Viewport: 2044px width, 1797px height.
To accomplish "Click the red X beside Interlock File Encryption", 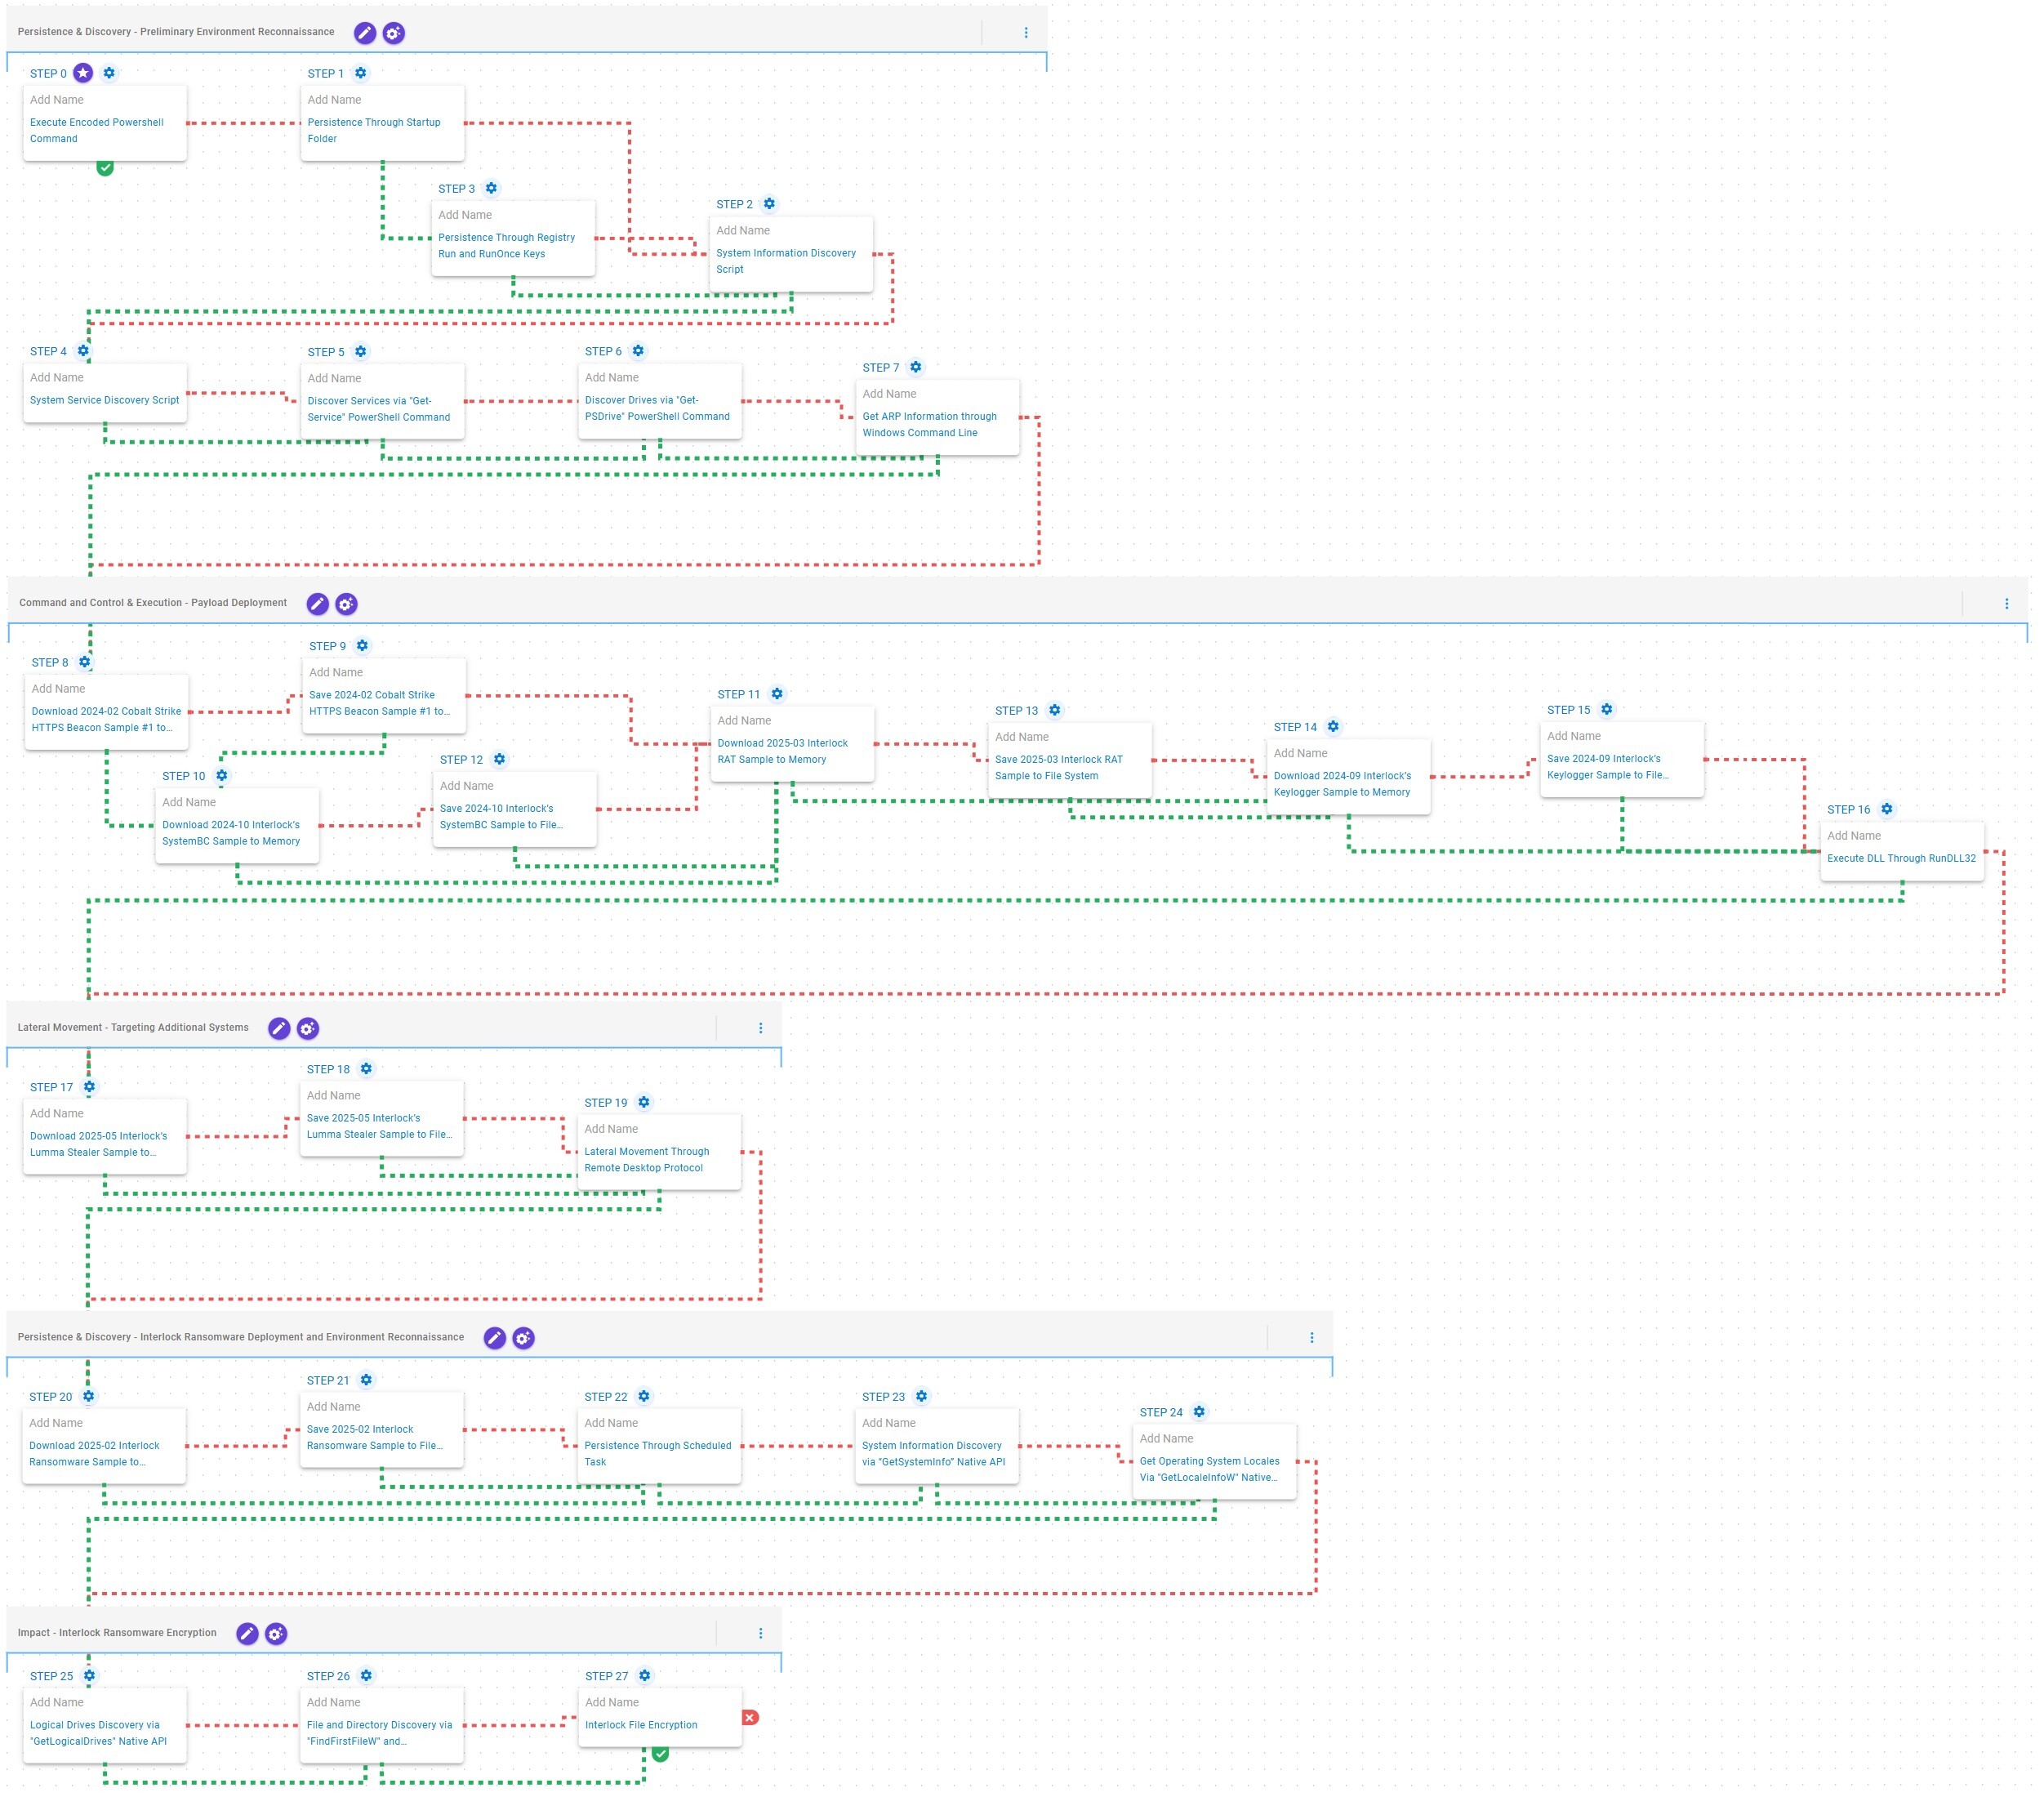I will (x=750, y=1718).
